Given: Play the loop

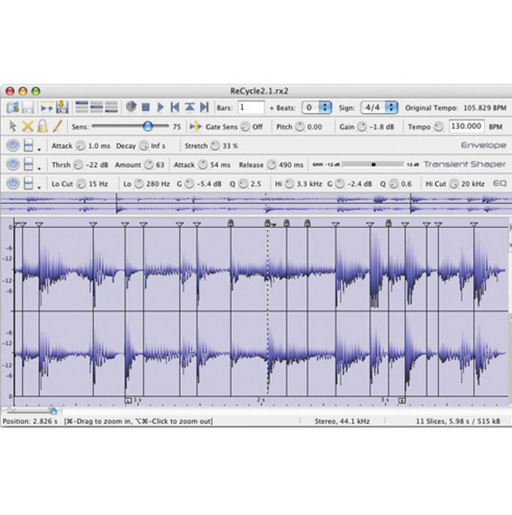Looking at the screenshot, I should pos(160,107).
